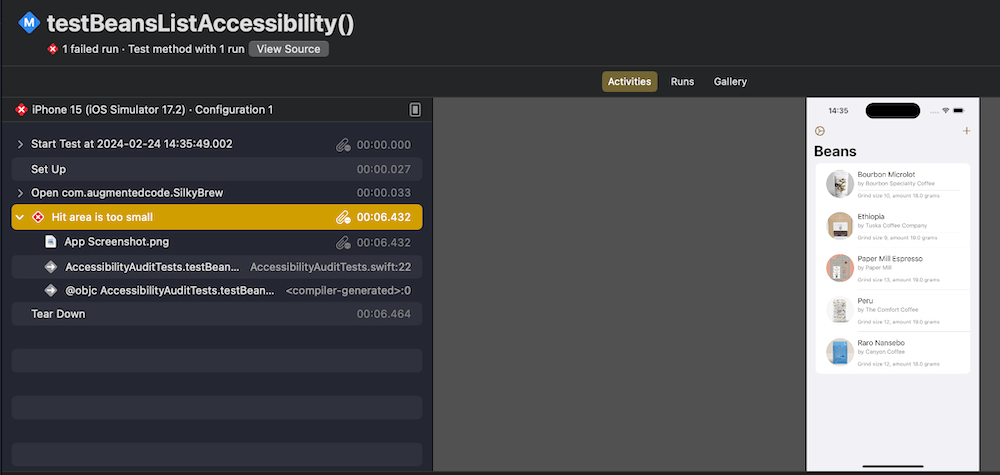The image size is (1000, 475).
Task: Click the blue M test method icon
Action: point(29,24)
